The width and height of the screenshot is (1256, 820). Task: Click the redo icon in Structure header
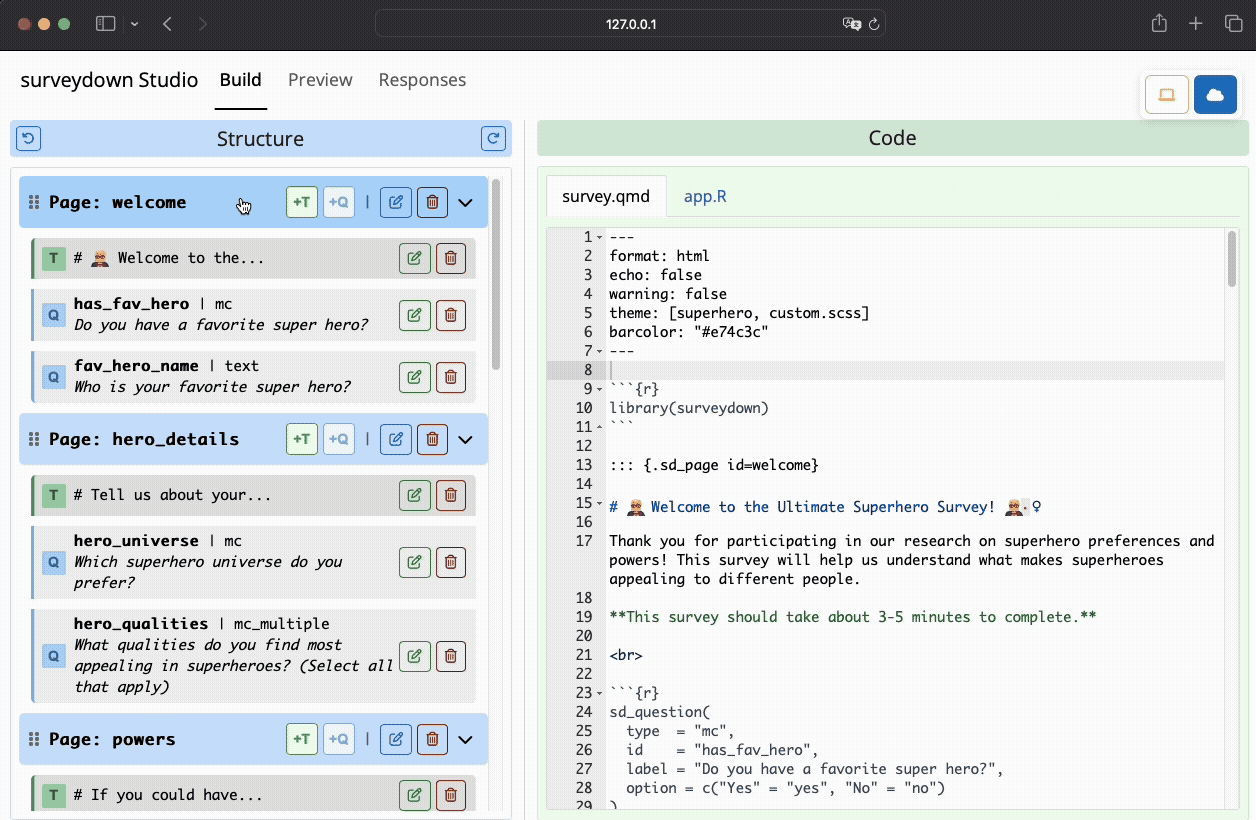tap(493, 139)
